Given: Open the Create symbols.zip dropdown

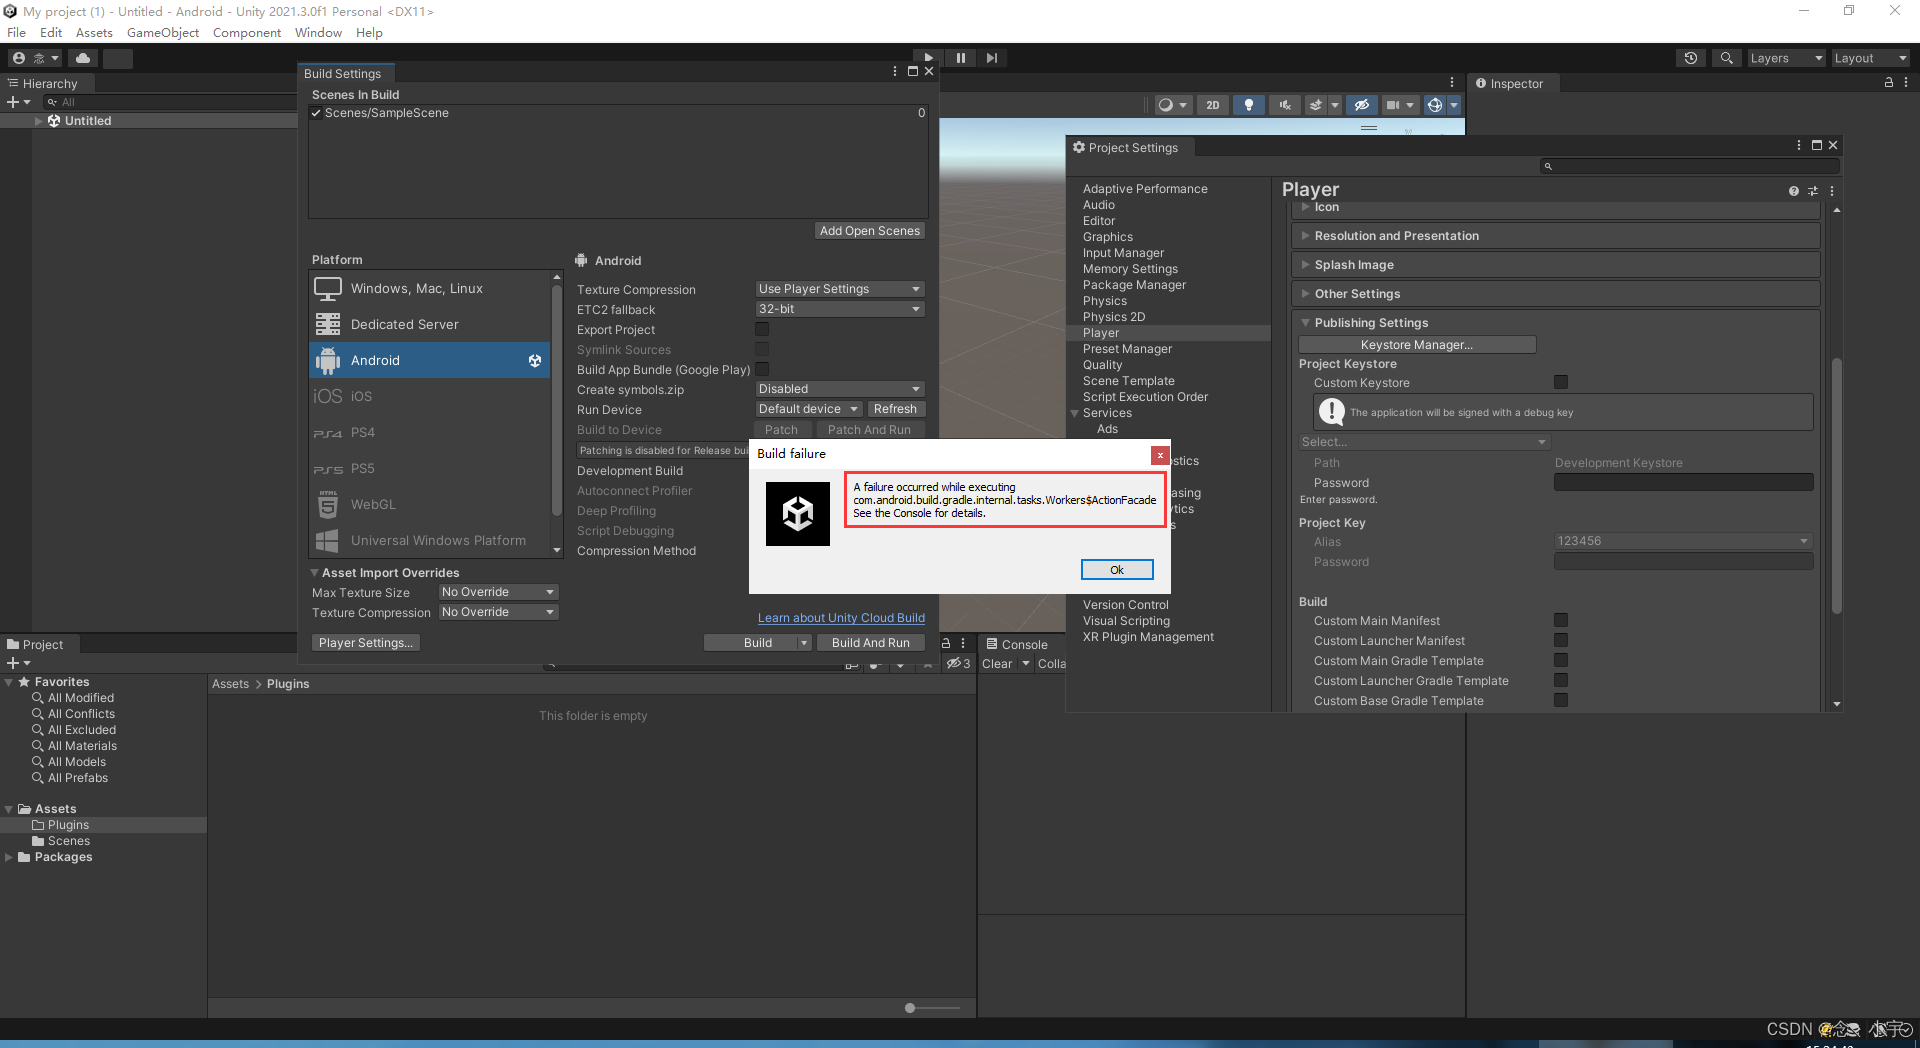Looking at the screenshot, I should pos(840,389).
